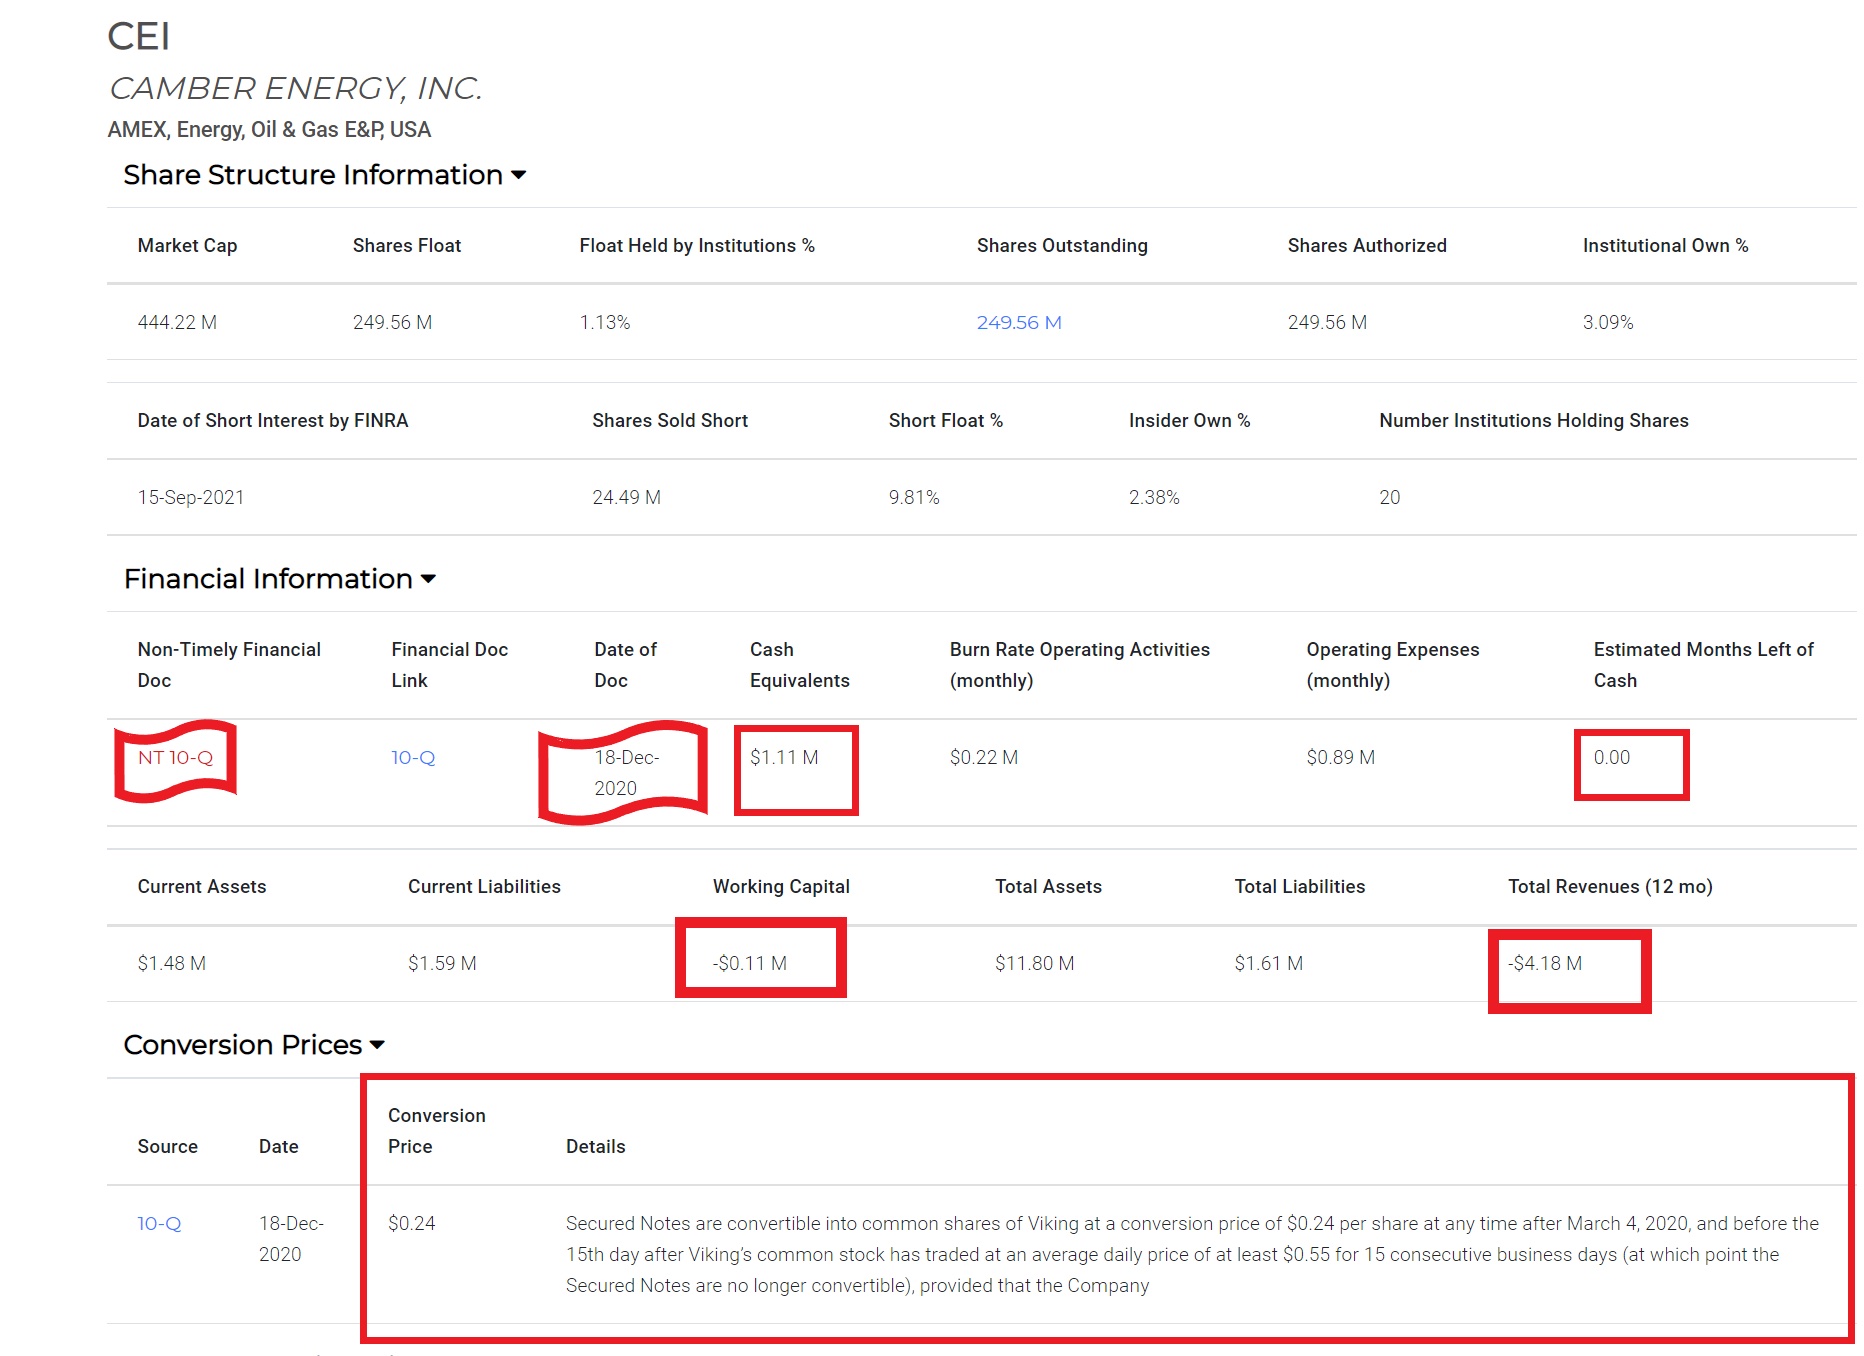Click the Total Assets value $11.80 M
The width and height of the screenshot is (1864, 1356).
[1034, 964]
